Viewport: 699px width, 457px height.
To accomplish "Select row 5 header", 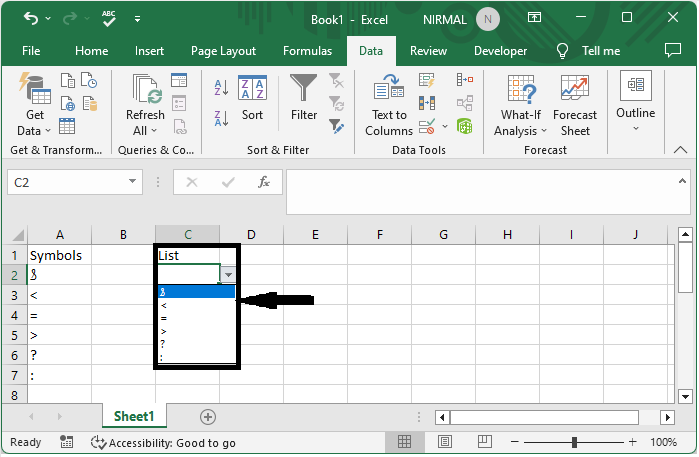I will coord(14,335).
